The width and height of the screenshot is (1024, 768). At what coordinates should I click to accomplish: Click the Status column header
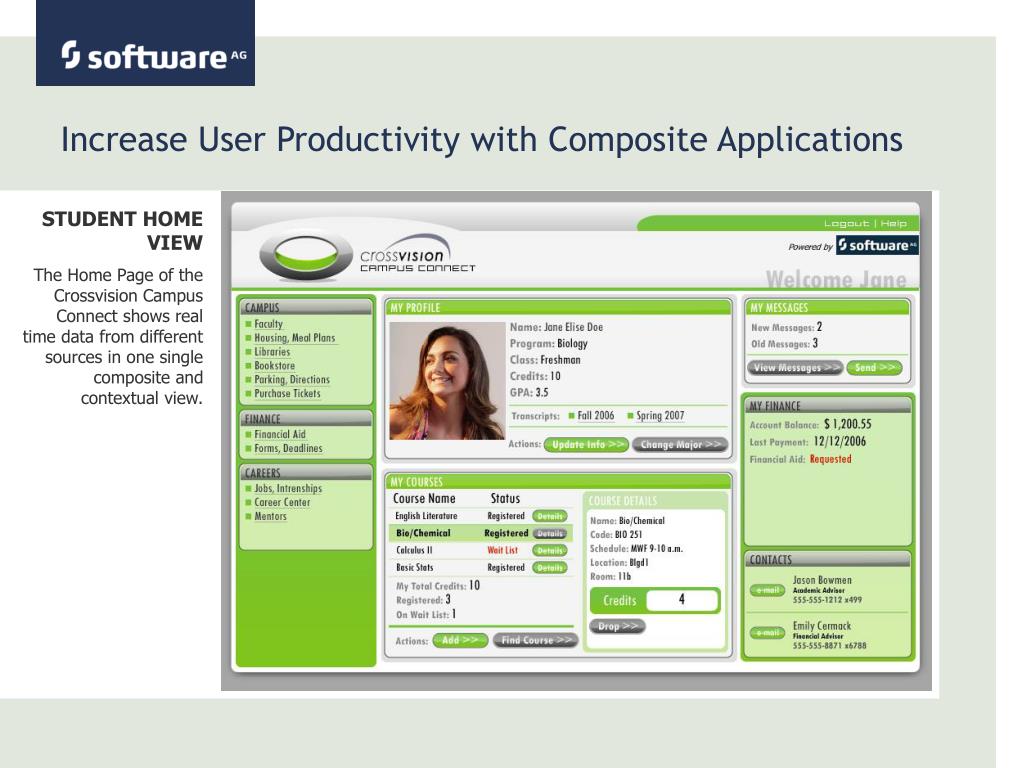(x=505, y=498)
